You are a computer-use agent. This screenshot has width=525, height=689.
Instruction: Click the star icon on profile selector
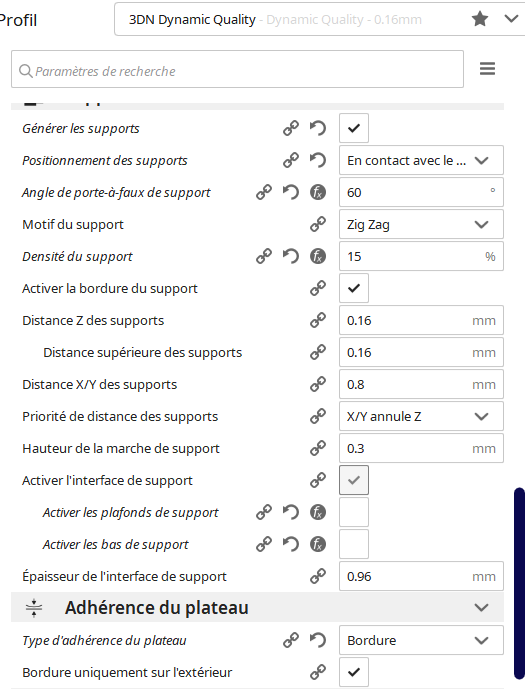480,19
